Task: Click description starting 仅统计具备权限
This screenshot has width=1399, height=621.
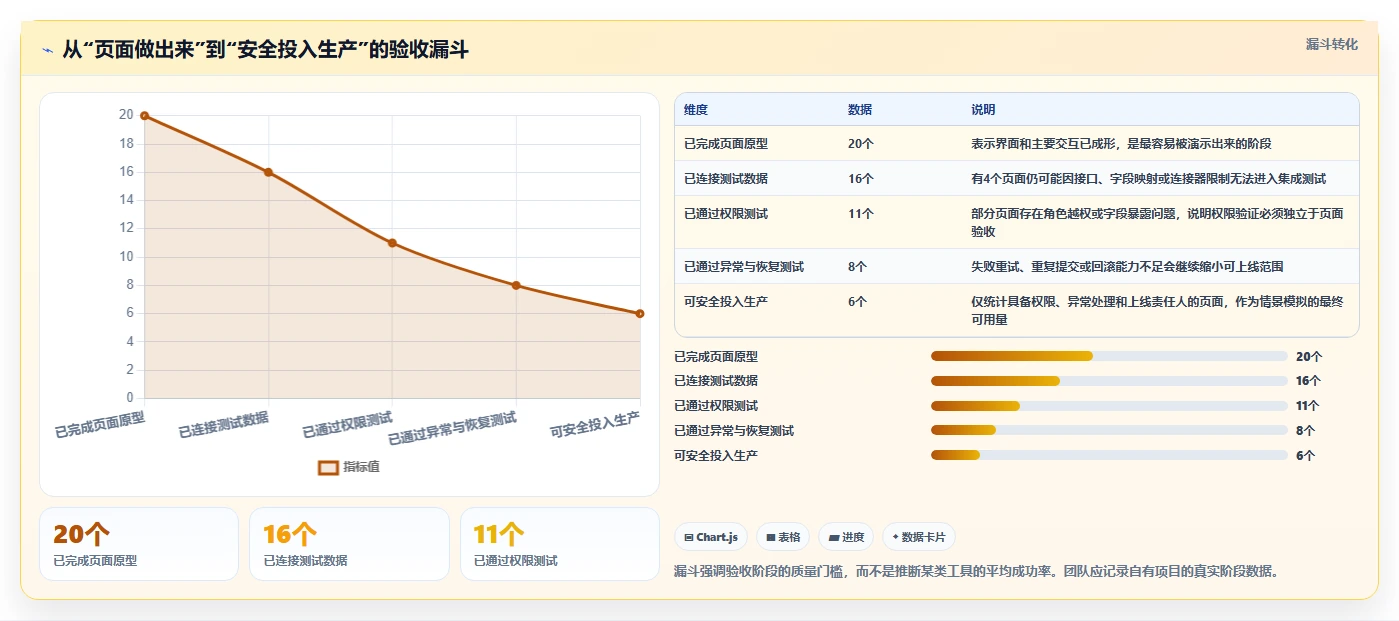Action: point(1157,310)
